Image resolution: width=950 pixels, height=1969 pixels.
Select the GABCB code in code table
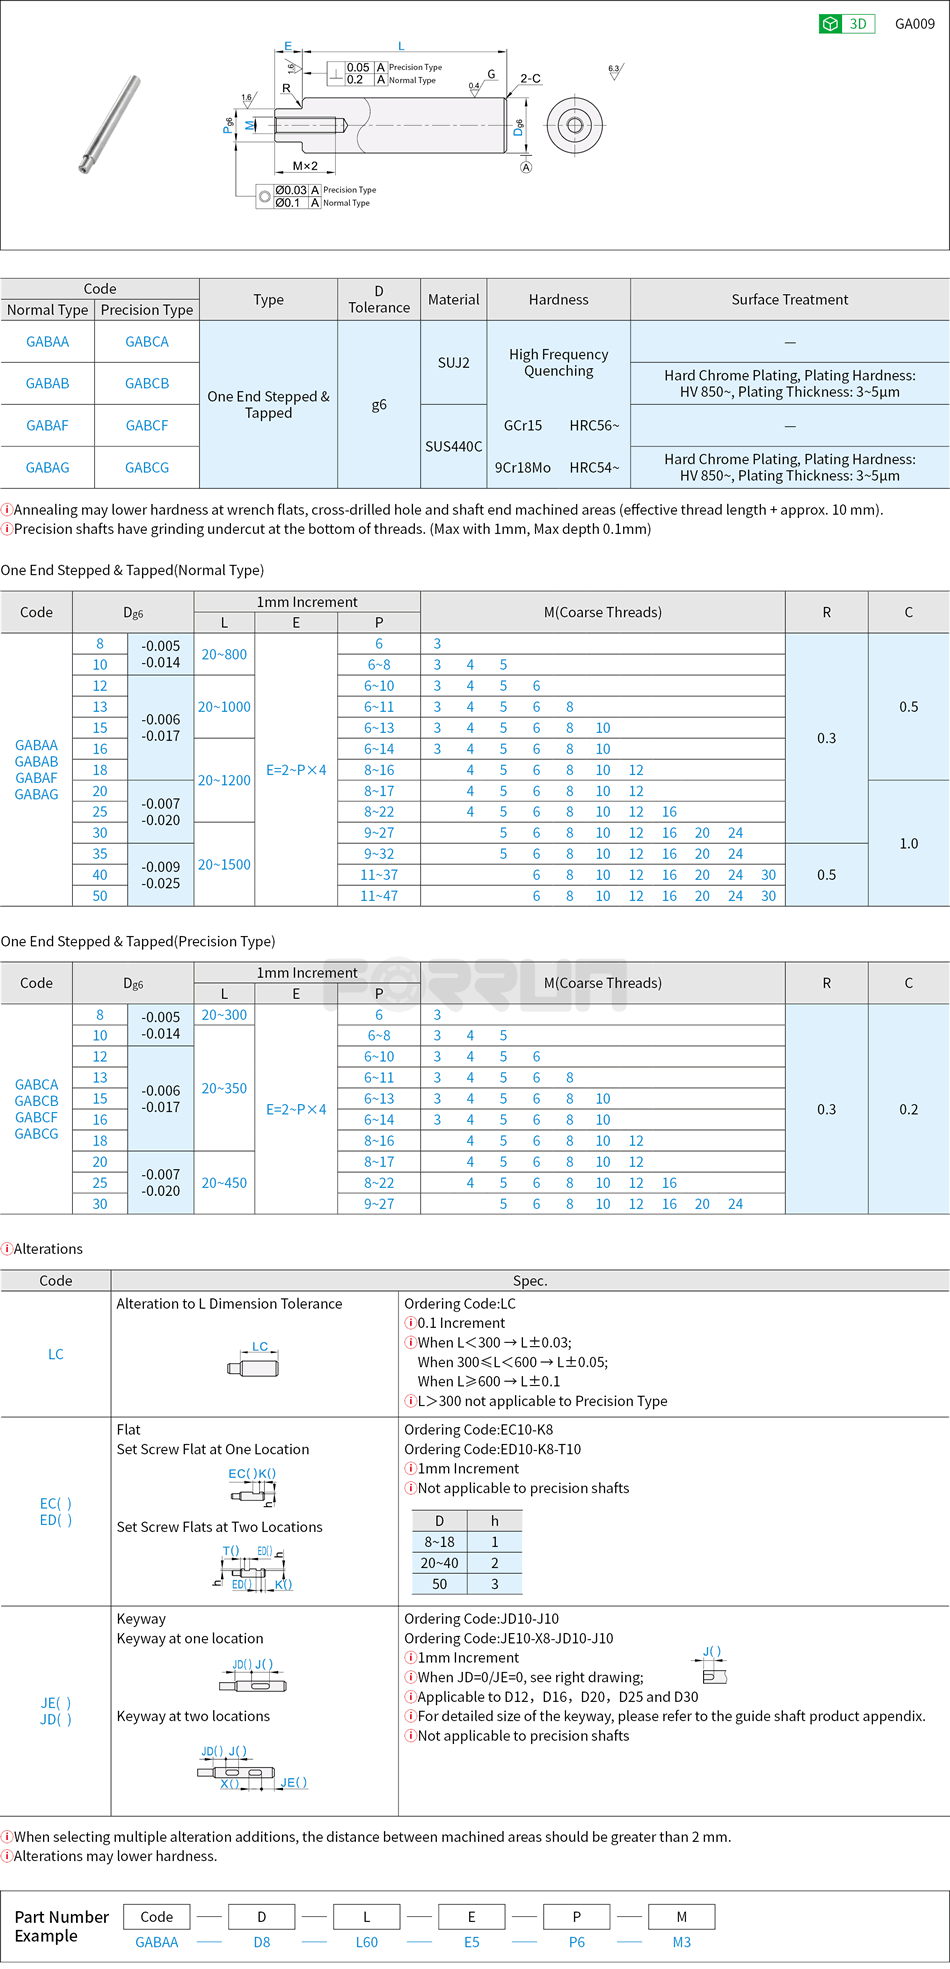tap(147, 384)
